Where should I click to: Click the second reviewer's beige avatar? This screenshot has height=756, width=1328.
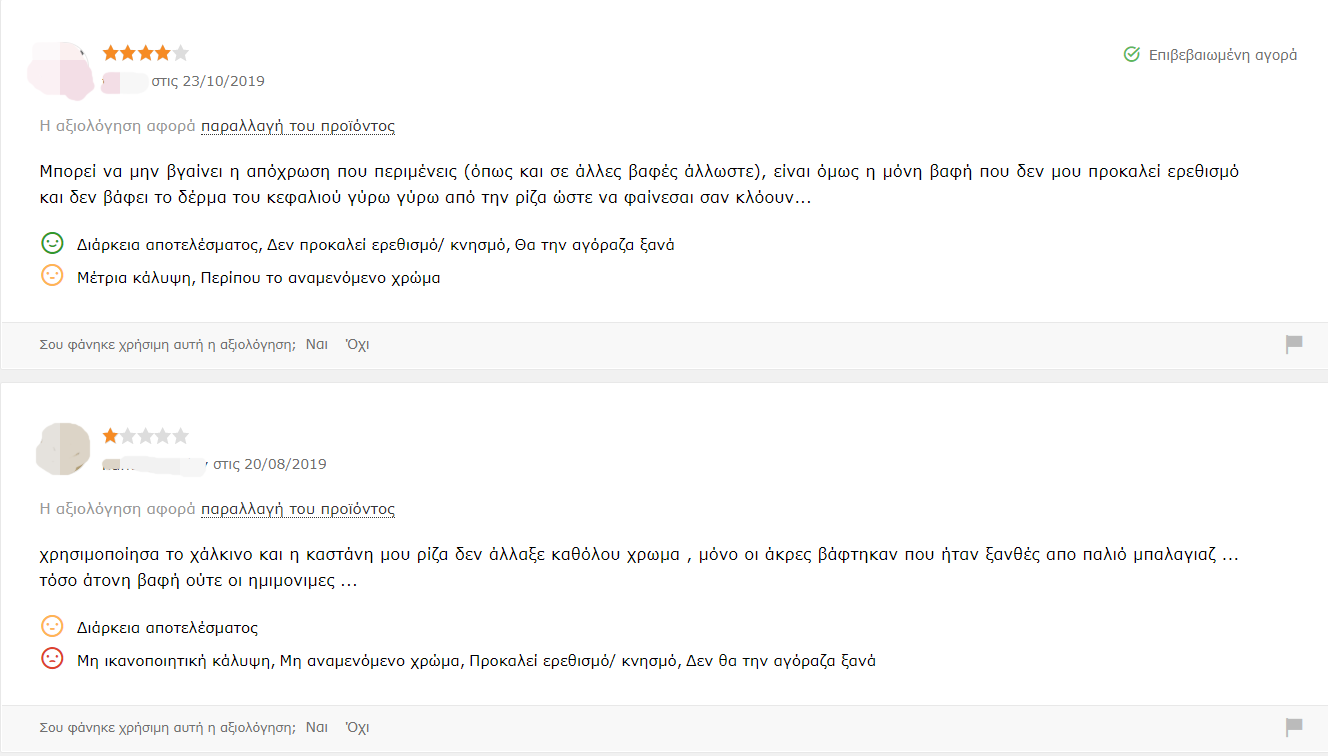tap(63, 449)
